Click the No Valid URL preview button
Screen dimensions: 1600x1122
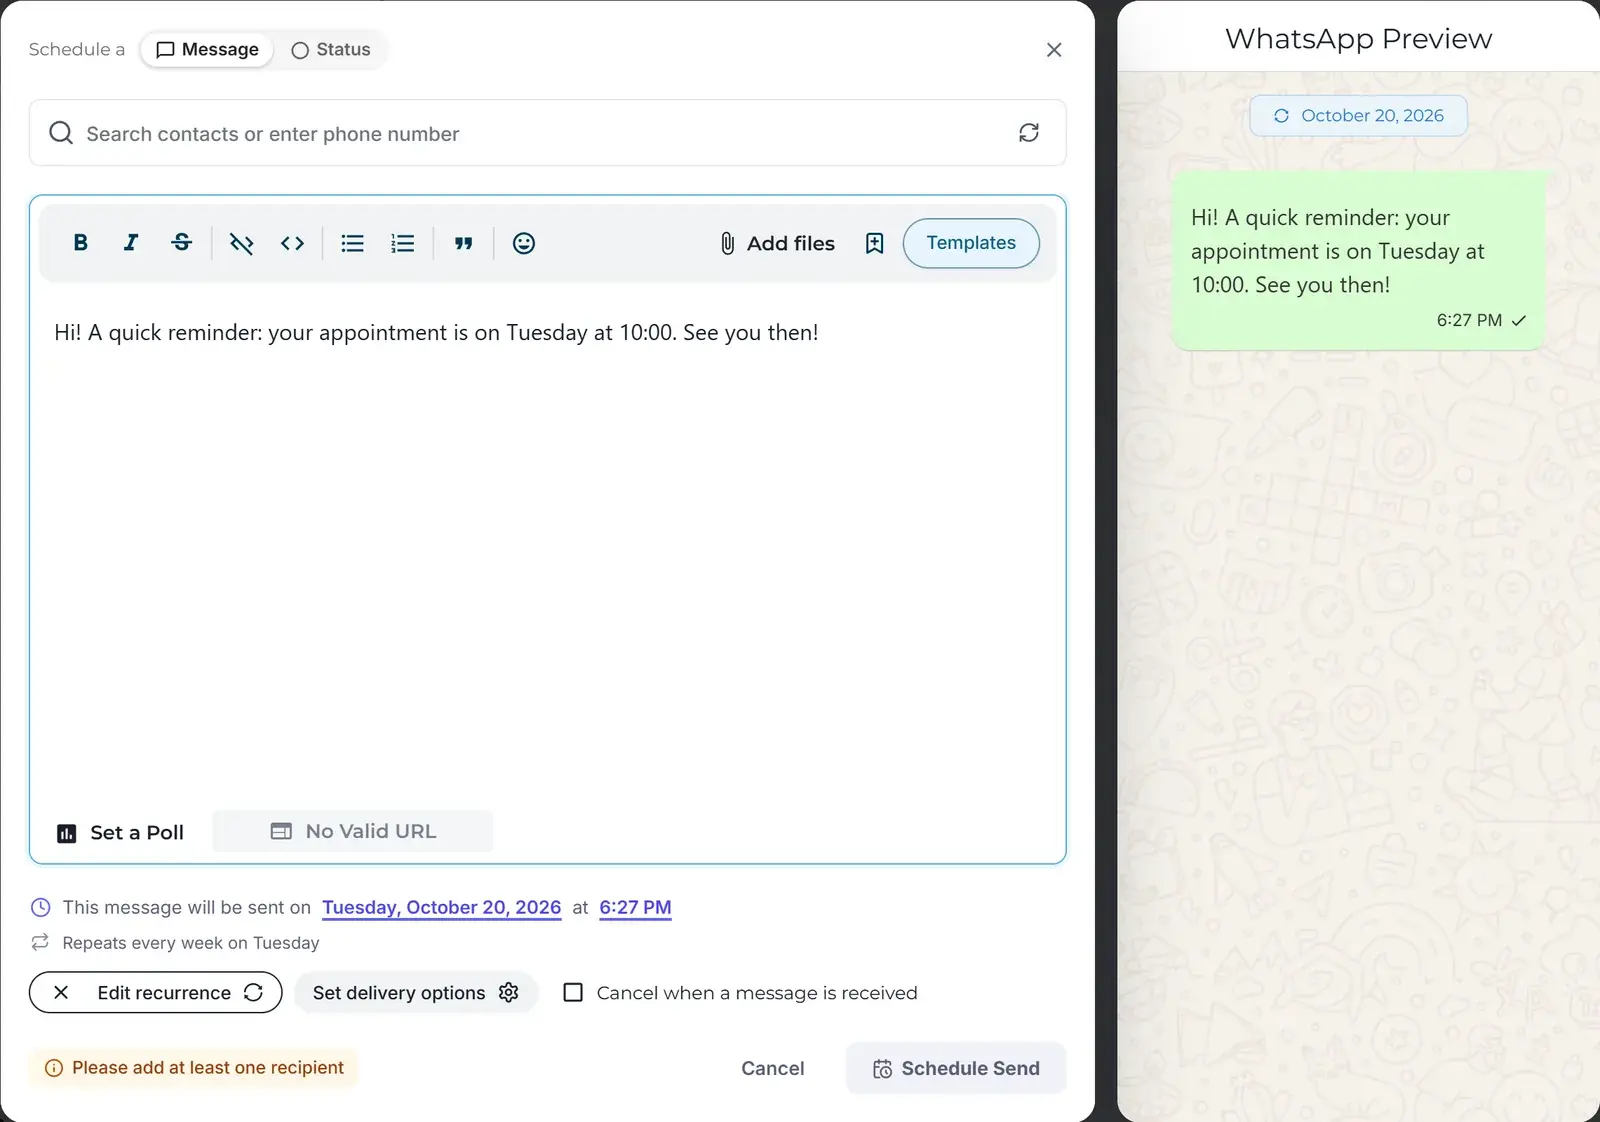[353, 831]
